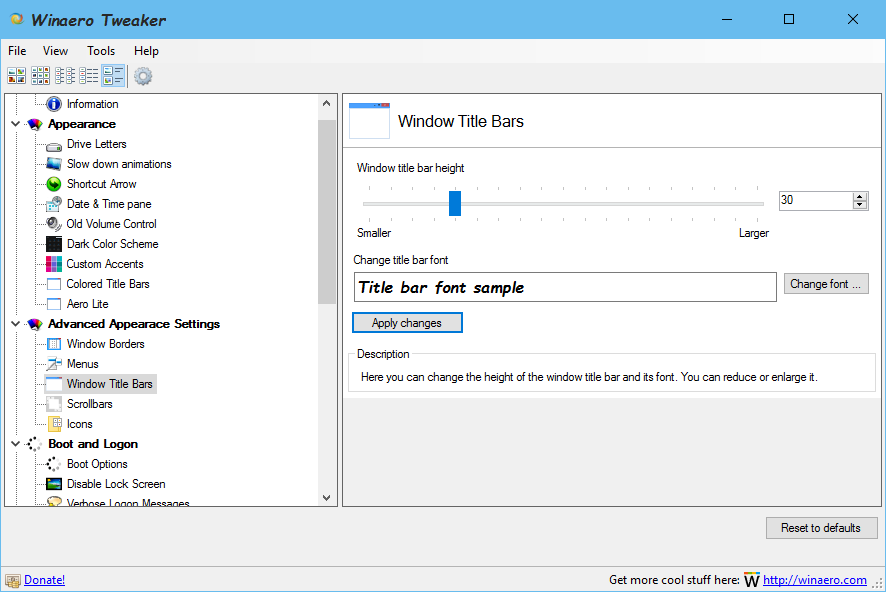This screenshot has height=592, width=886.
Task: Open the Tools menu
Action: point(101,51)
